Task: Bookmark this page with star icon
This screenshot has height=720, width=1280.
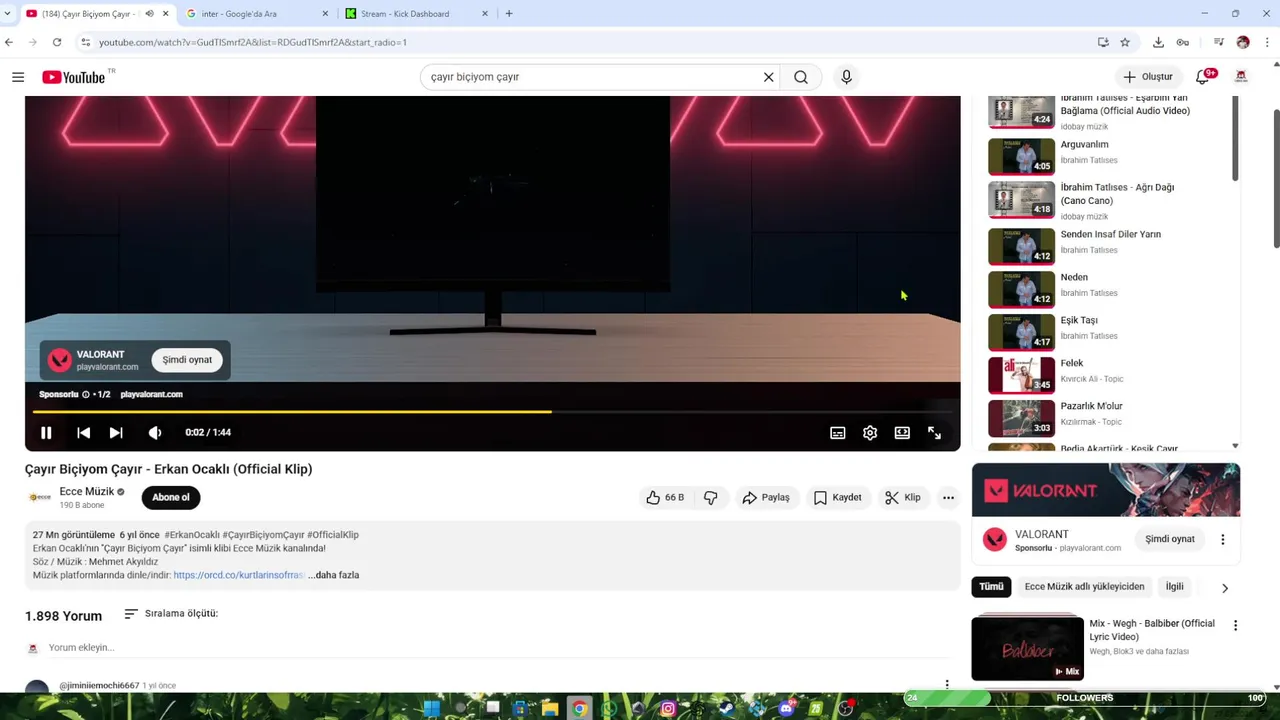Action: click(1125, 42)
